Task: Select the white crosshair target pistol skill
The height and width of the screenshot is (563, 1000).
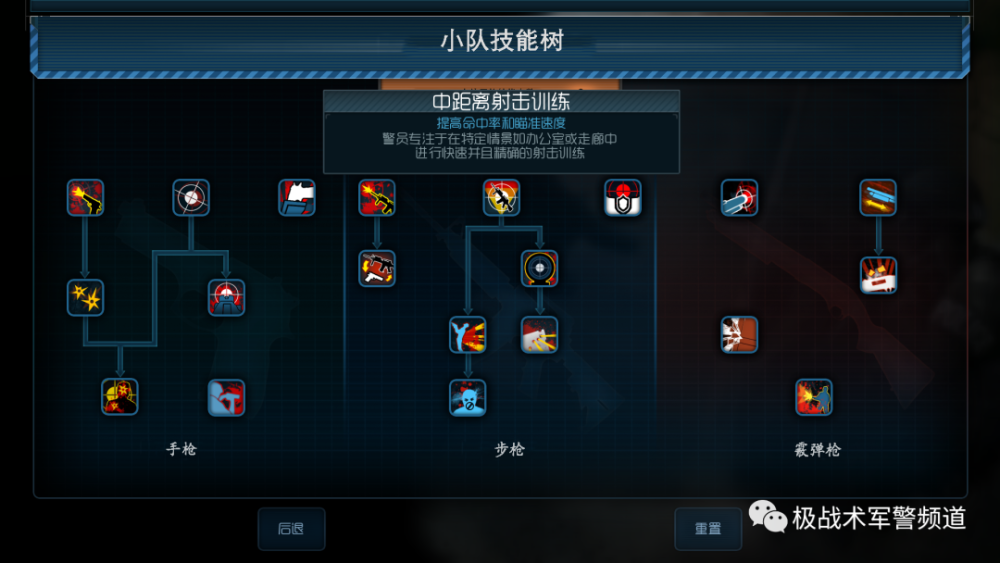Action: tap(191, 198)
